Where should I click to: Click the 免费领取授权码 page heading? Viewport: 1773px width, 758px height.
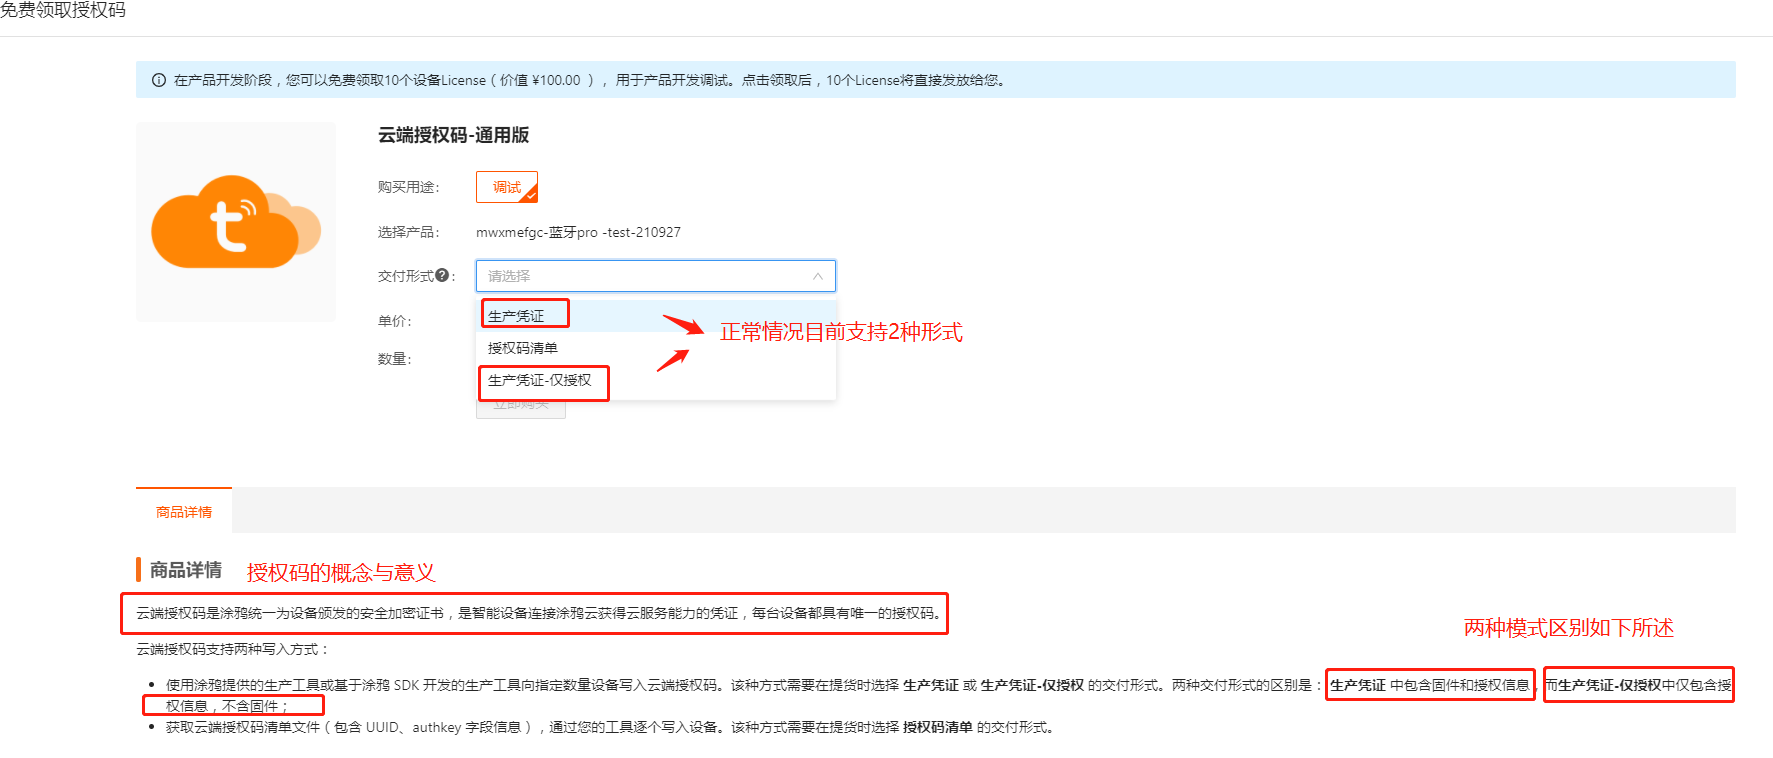click(62, 10)
